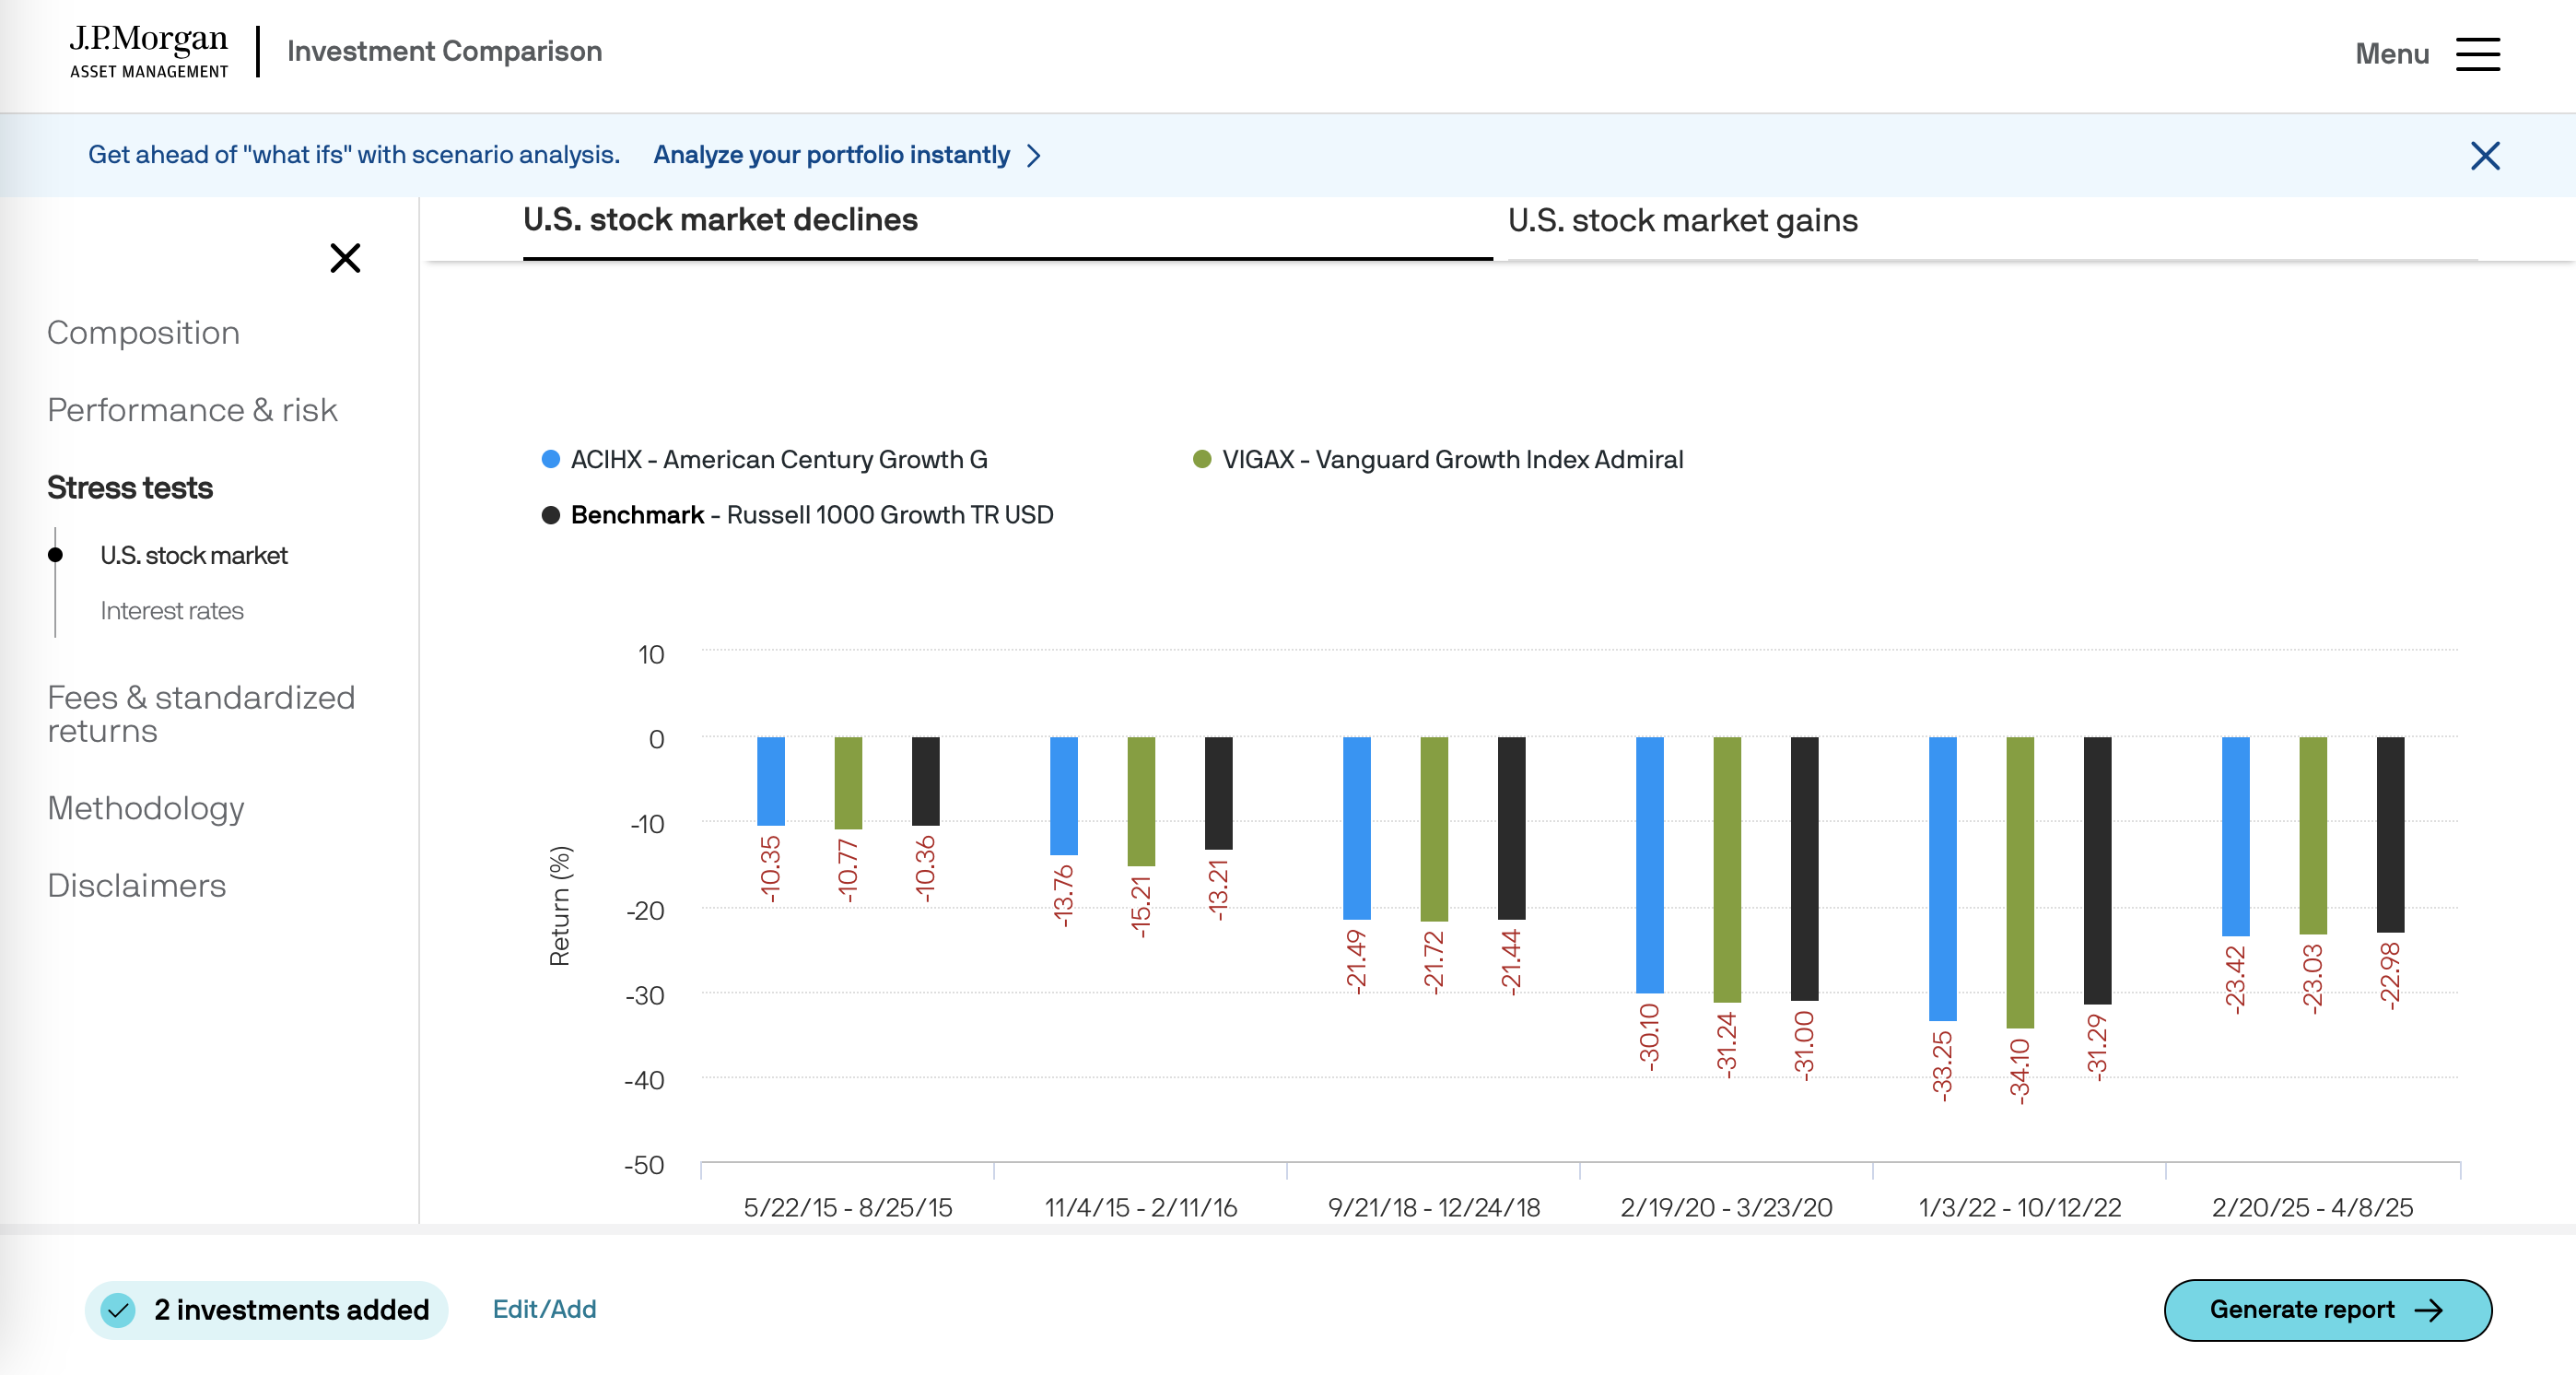This screenshot has width=2576, height=1375.
Task: Select Interest rates under Stress tests
Action: (x=172, y=611)
